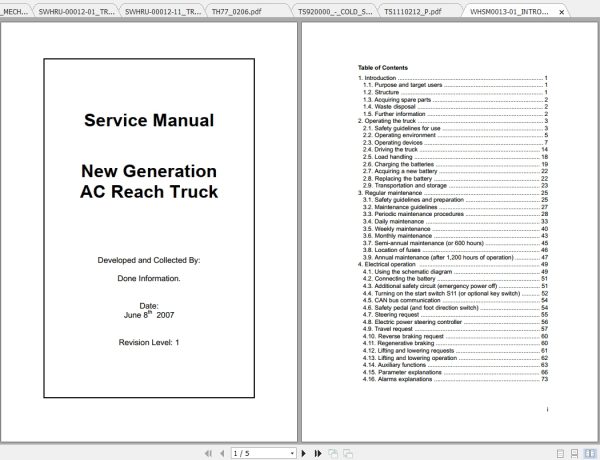600x460 pixels.
Task: Click 4.15. Parameter explanations entry
Action: 455,372
